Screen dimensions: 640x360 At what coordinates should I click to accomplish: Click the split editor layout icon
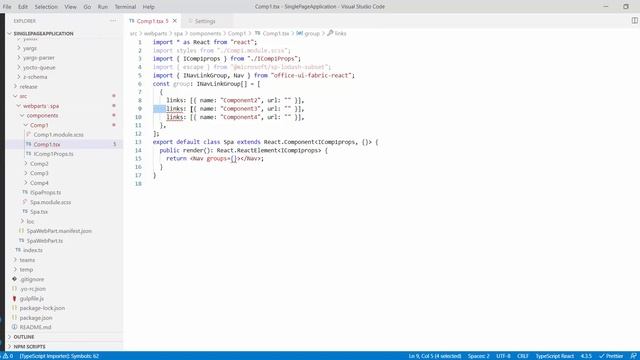click(x=634, y=20)
